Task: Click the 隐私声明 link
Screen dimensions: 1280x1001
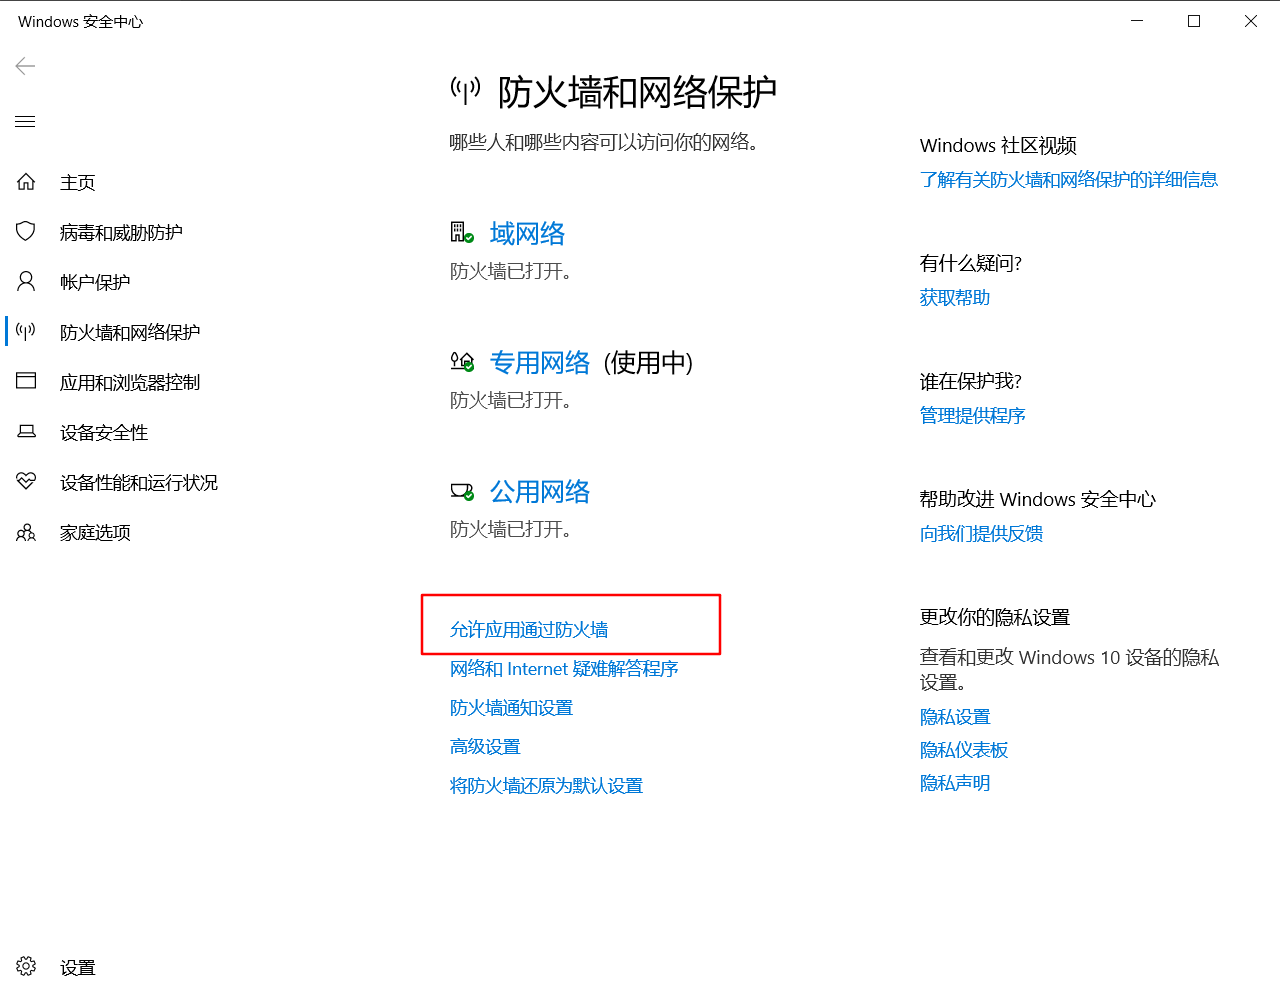Action: click(x=955, y=783)
